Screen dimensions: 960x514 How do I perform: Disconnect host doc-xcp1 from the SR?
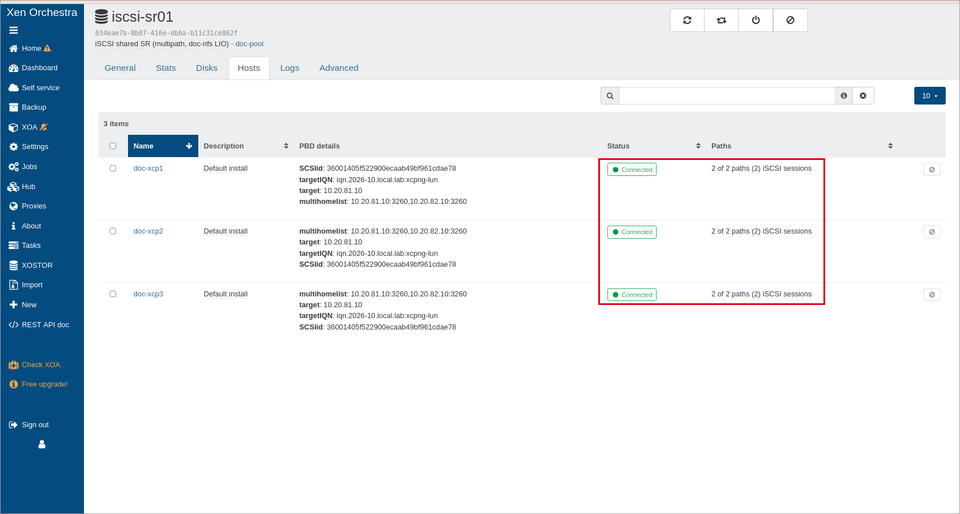tap(932, 169)
